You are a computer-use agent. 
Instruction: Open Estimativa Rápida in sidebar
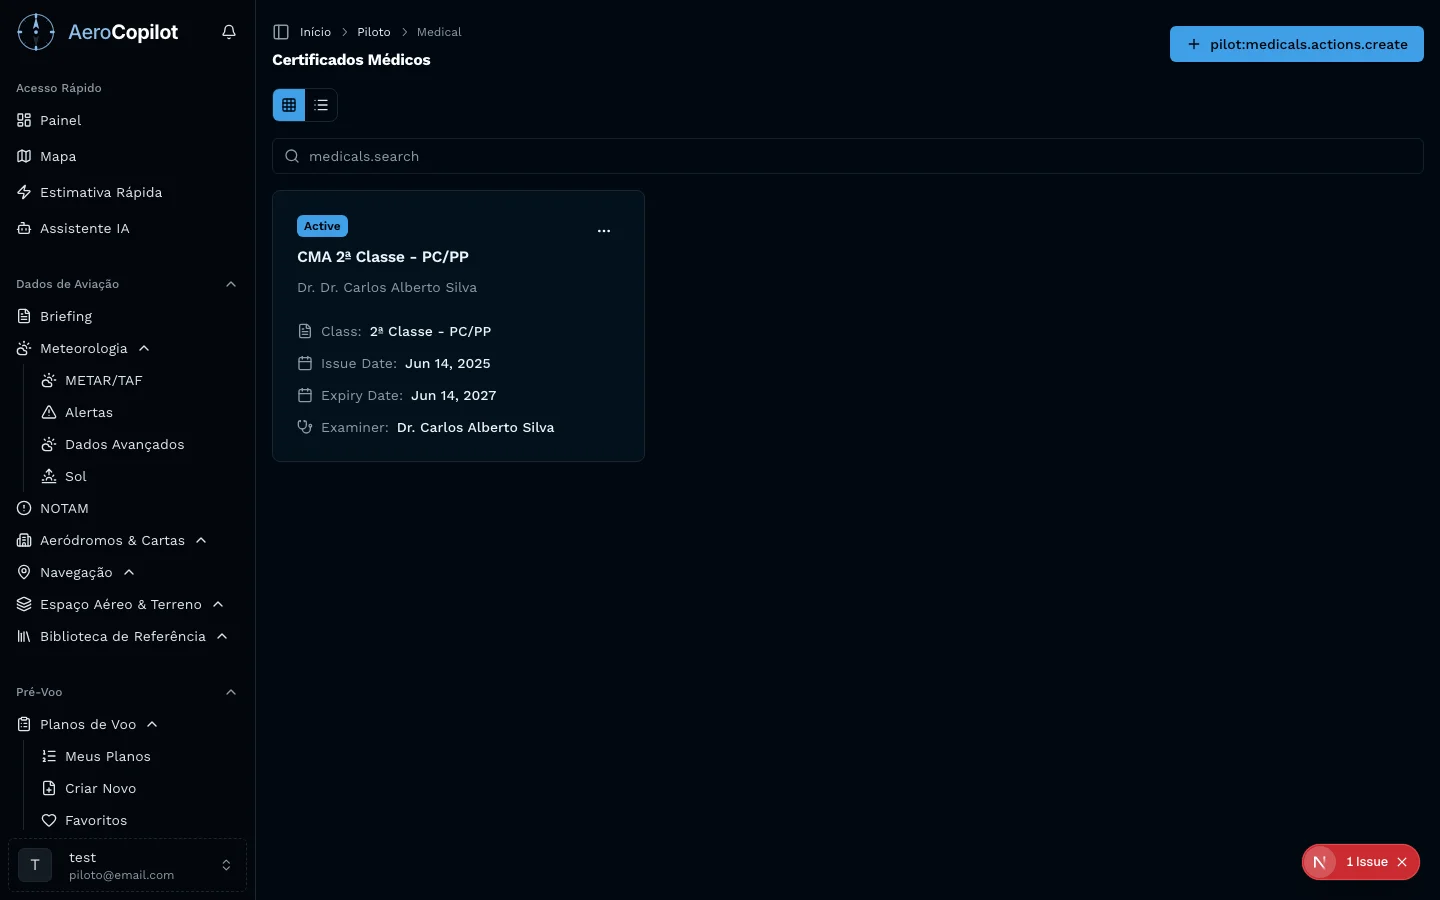(100, 192)
